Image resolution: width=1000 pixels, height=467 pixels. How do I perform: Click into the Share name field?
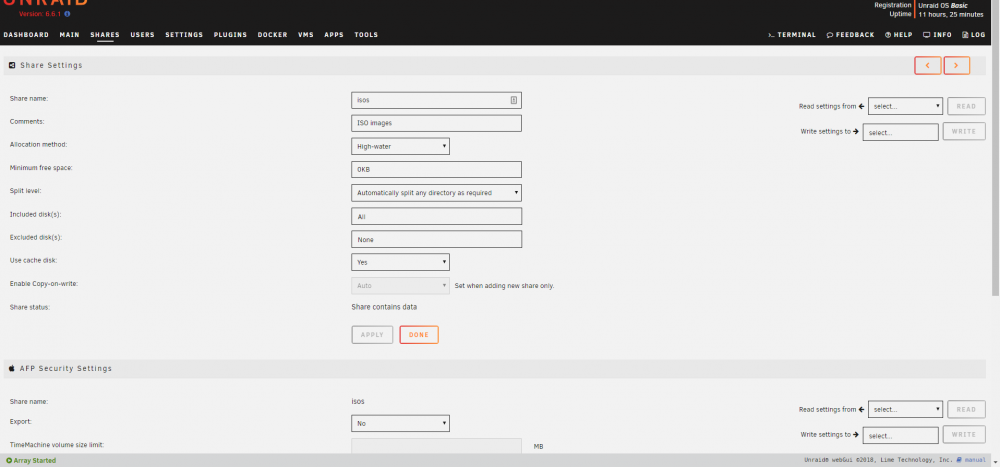tap(436, 100)
